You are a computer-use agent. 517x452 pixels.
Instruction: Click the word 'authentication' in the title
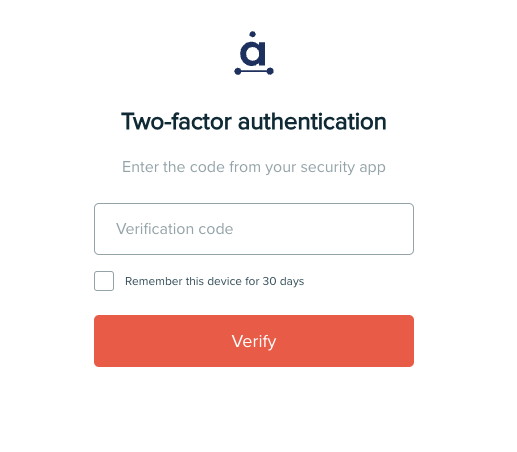point(312,121)
